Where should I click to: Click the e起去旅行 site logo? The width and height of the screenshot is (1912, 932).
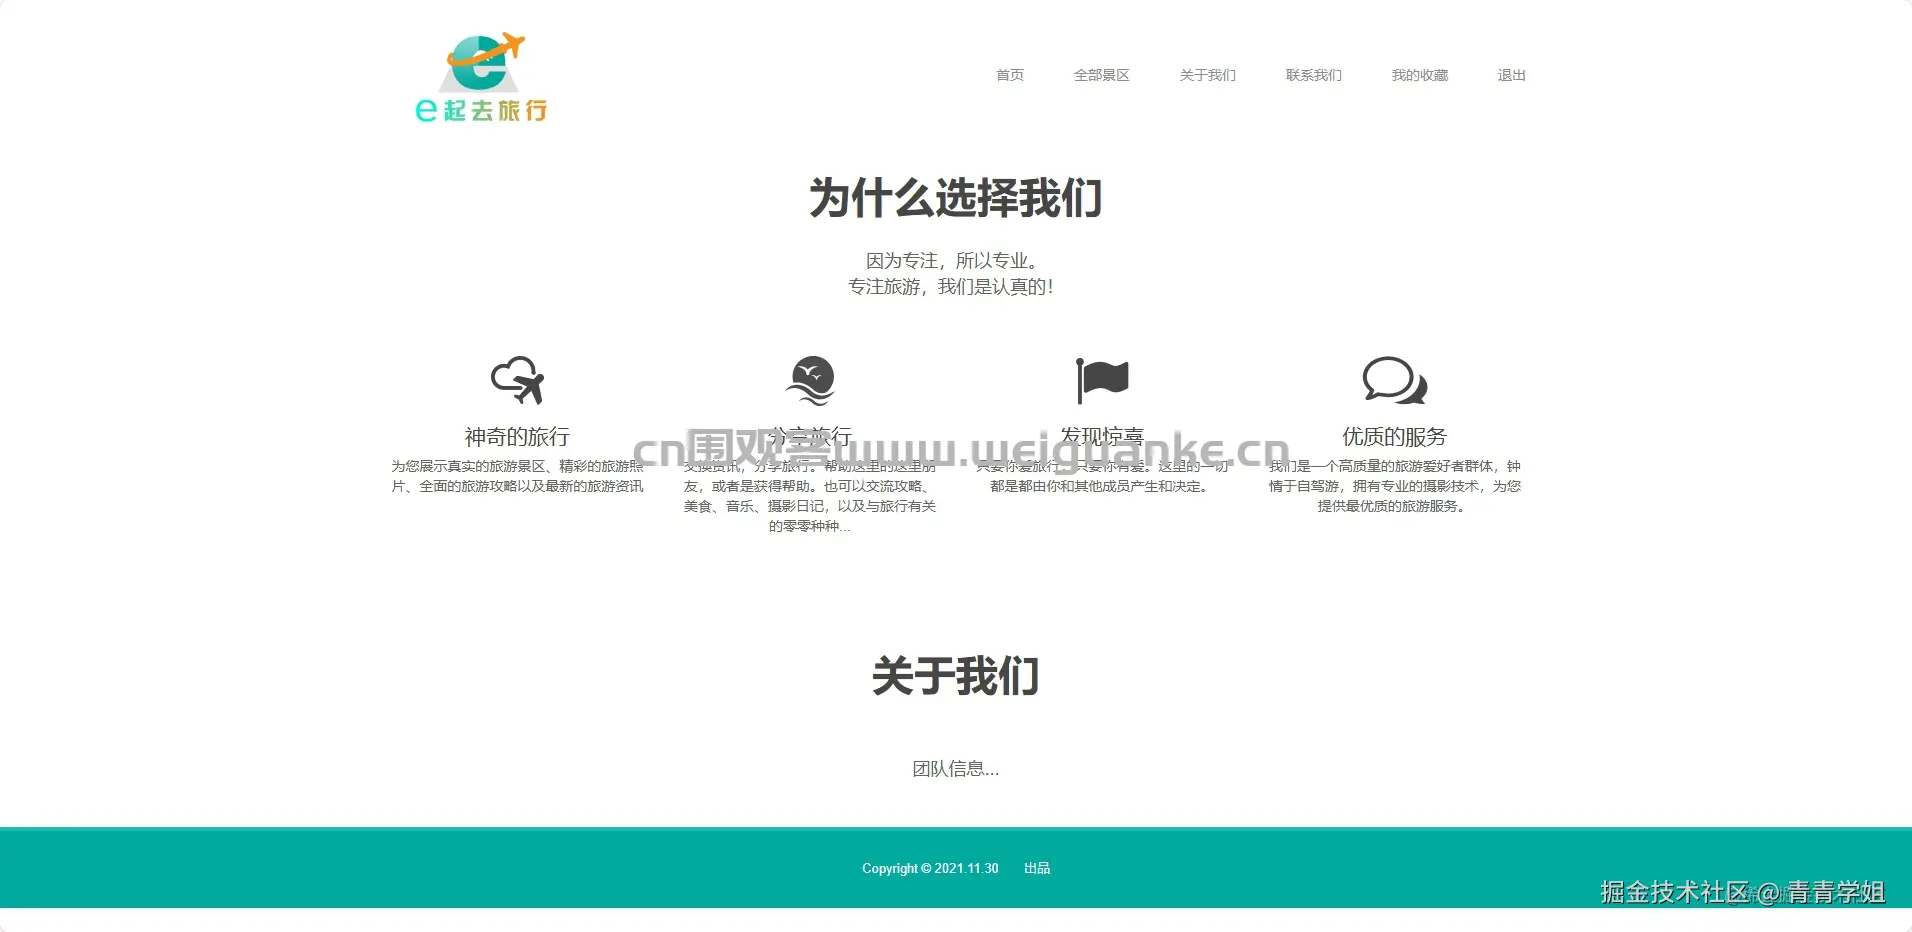click(481, 77)
